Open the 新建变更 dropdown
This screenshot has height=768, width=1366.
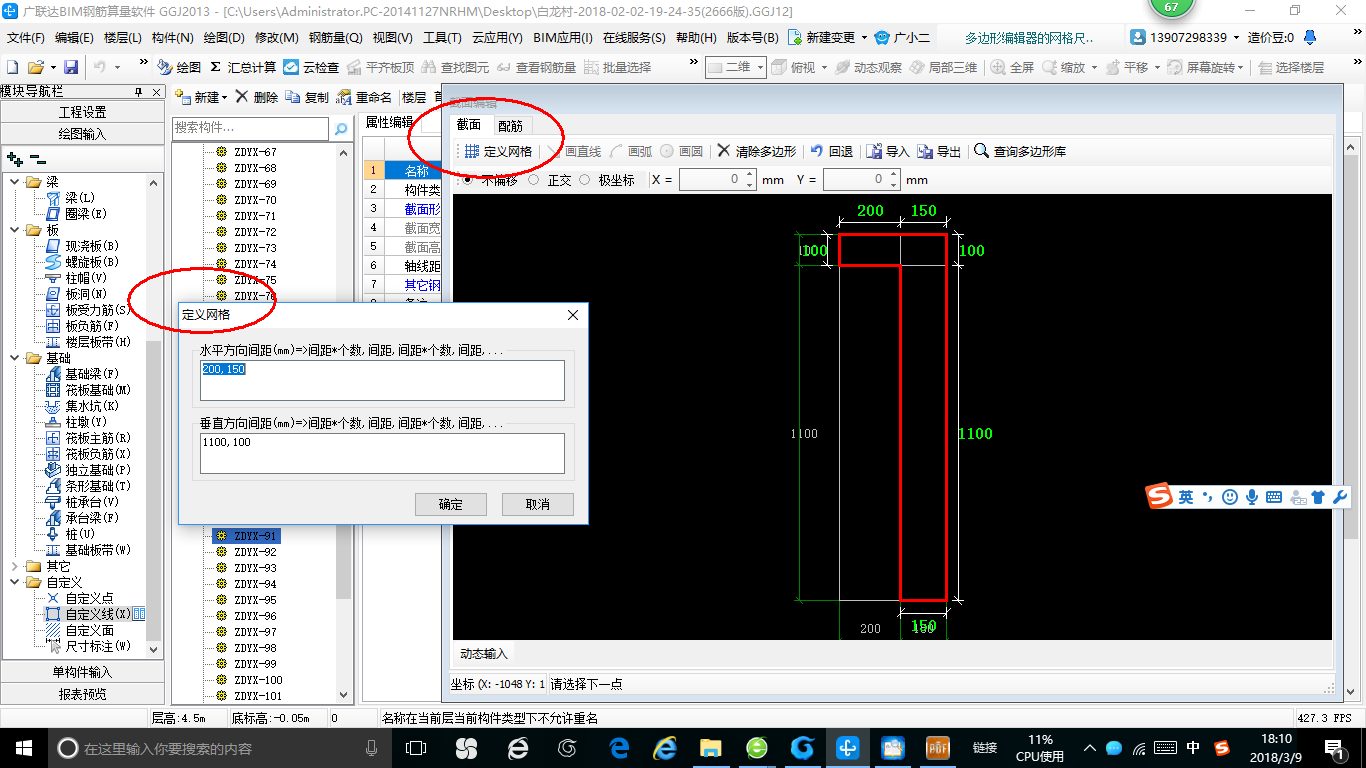pyautogui.click(x=864, y=37)
